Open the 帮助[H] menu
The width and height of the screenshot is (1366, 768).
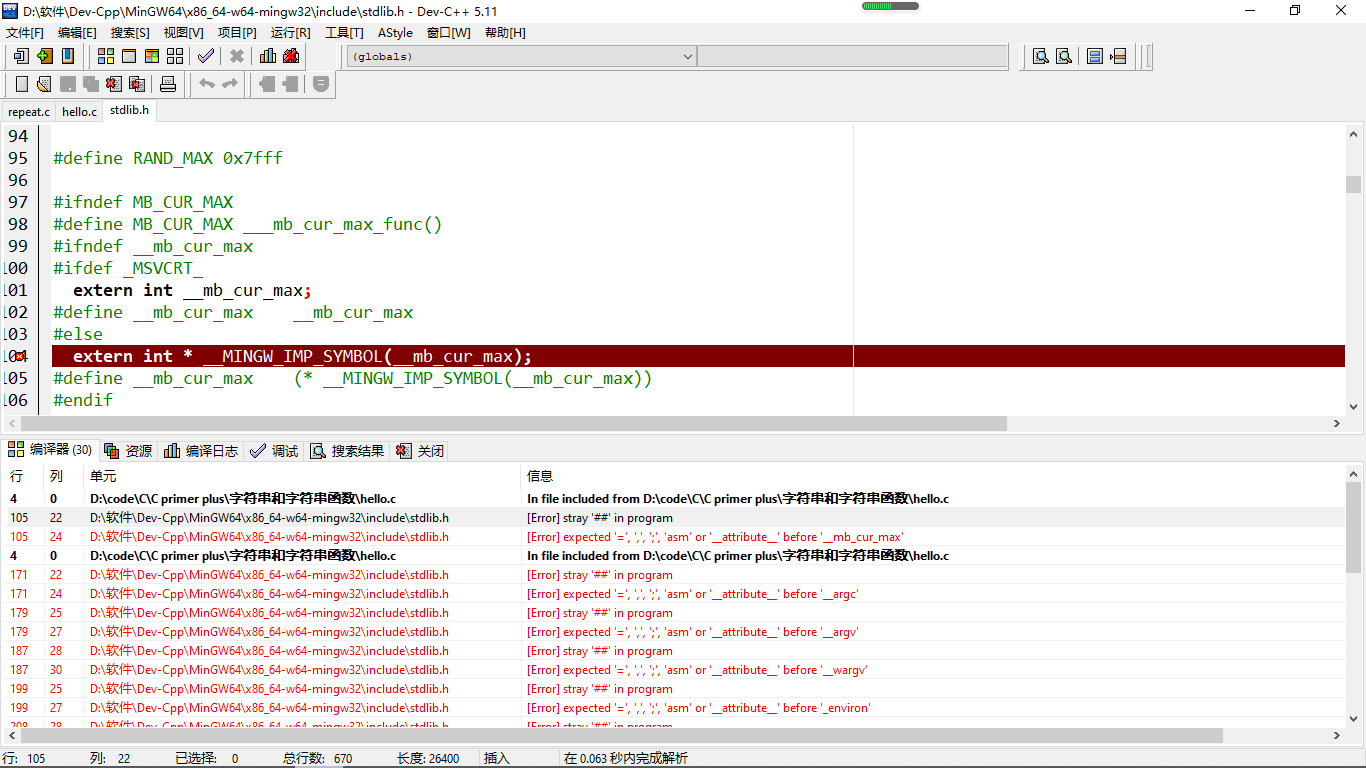pyautogui.click(x=505, y=33)
